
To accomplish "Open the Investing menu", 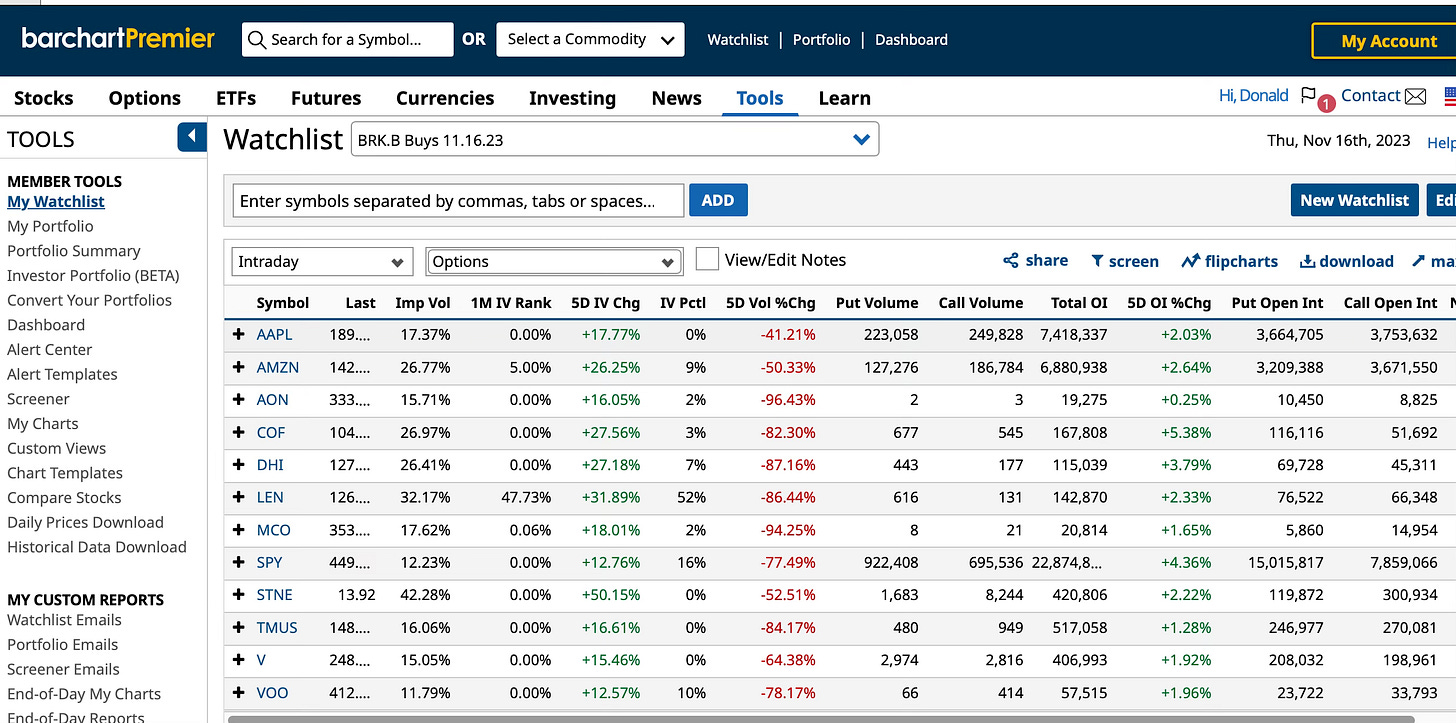I will coord(572,98).
